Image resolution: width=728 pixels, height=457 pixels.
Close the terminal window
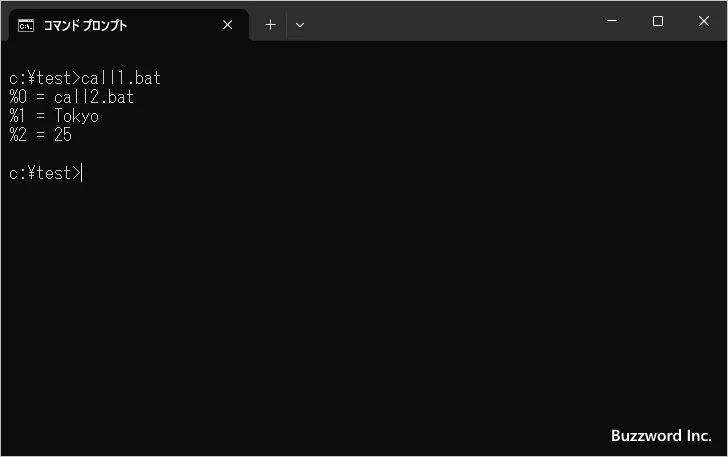tap(703, 21)
